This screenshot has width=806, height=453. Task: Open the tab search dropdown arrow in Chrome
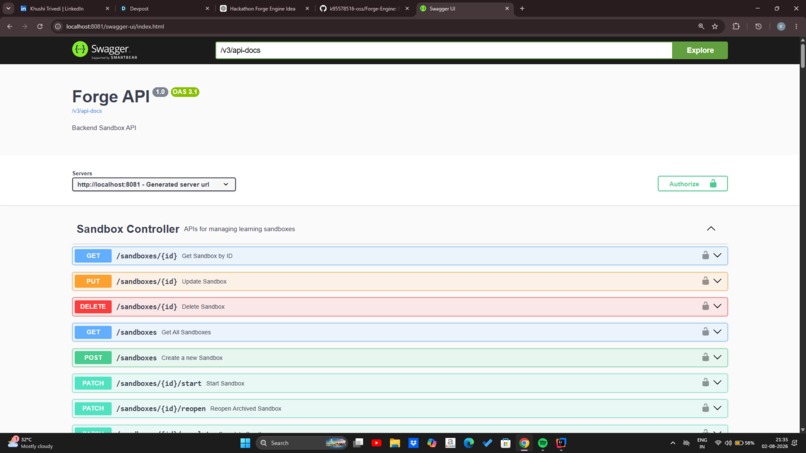click(8, 8)
